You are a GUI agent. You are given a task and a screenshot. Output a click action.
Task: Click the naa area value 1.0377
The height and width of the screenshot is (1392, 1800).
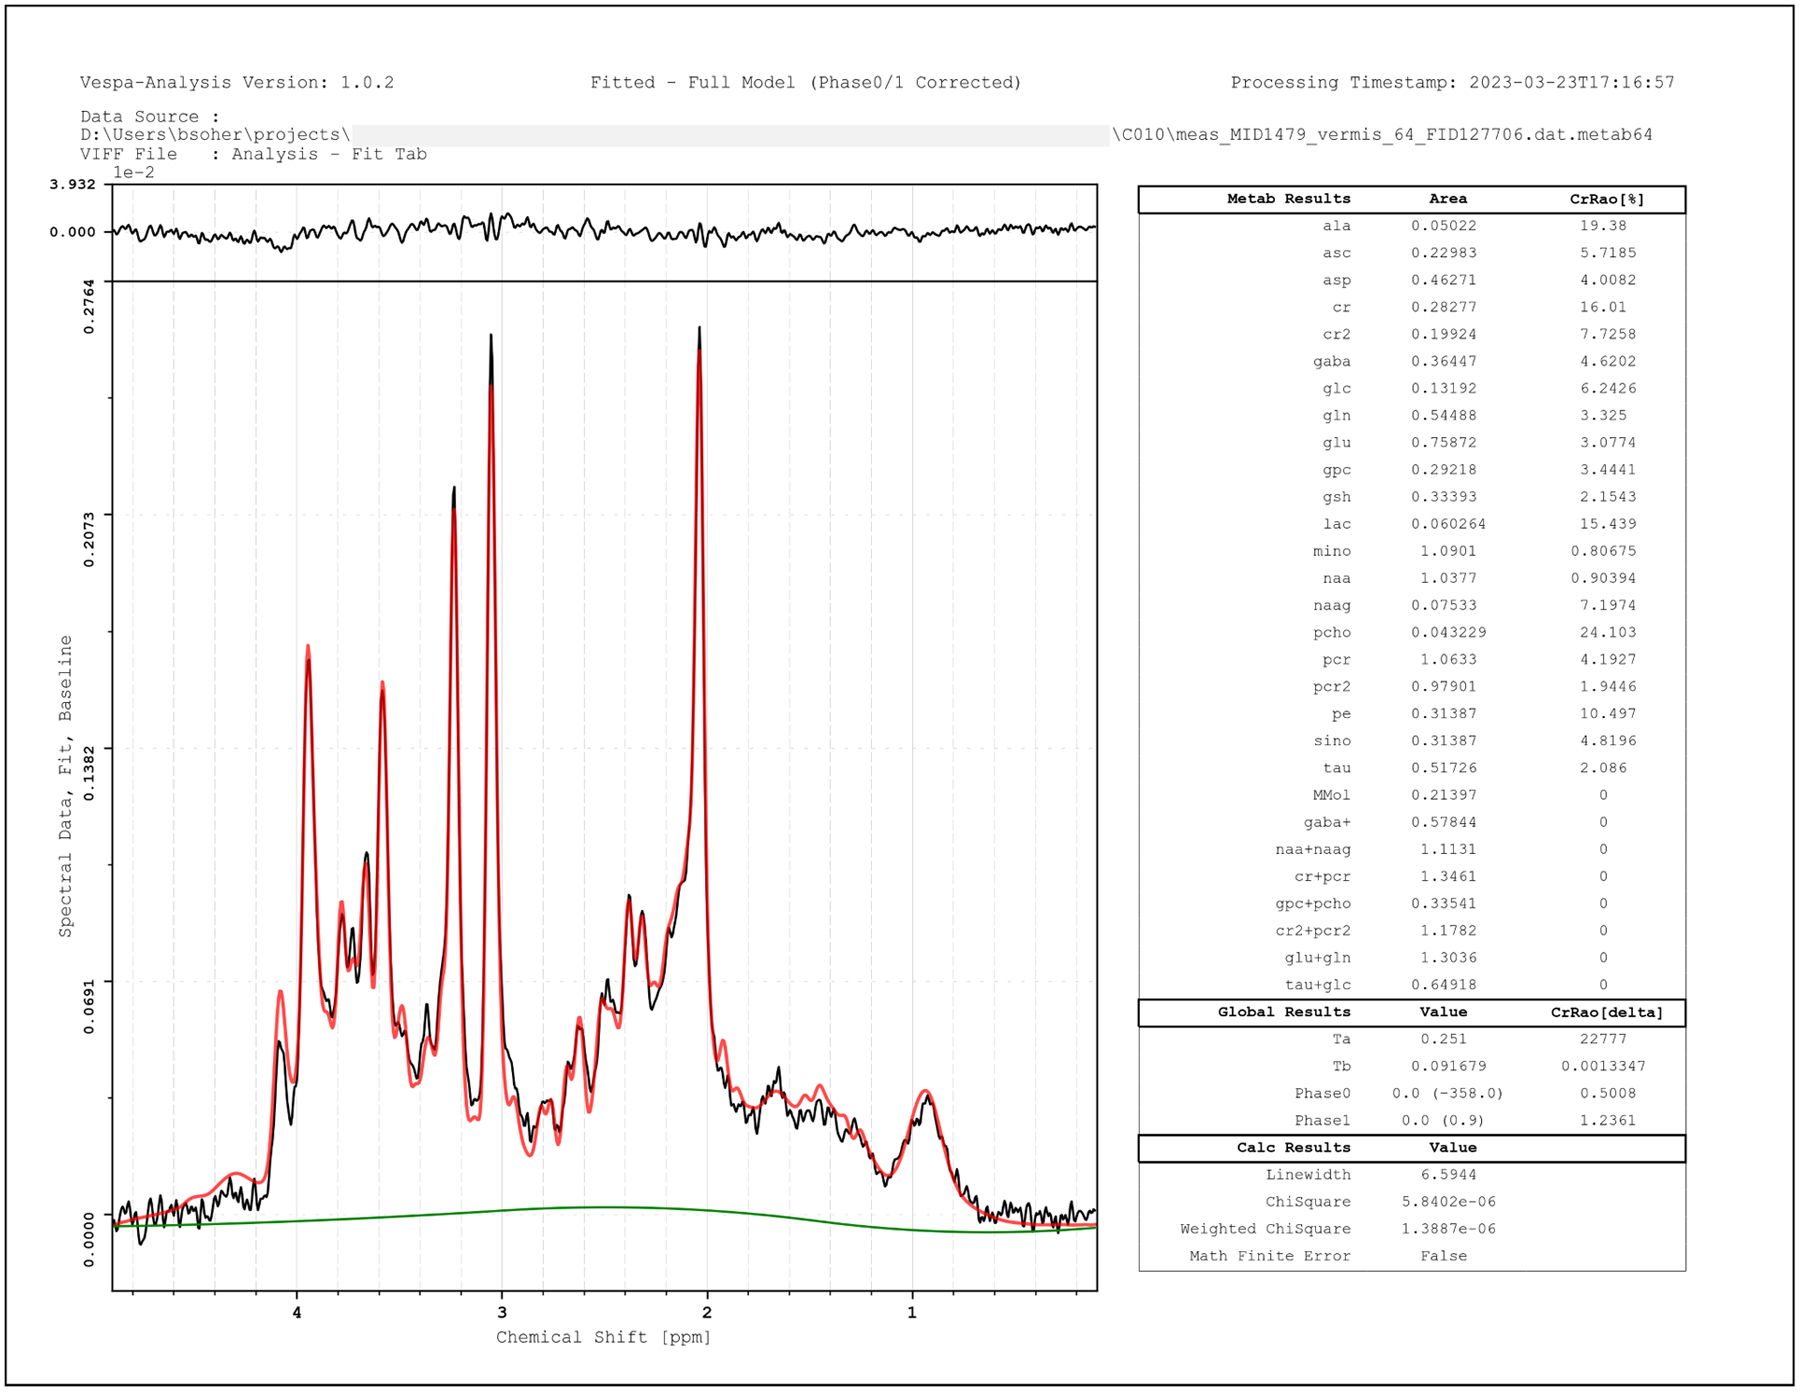click(1448, 578)
